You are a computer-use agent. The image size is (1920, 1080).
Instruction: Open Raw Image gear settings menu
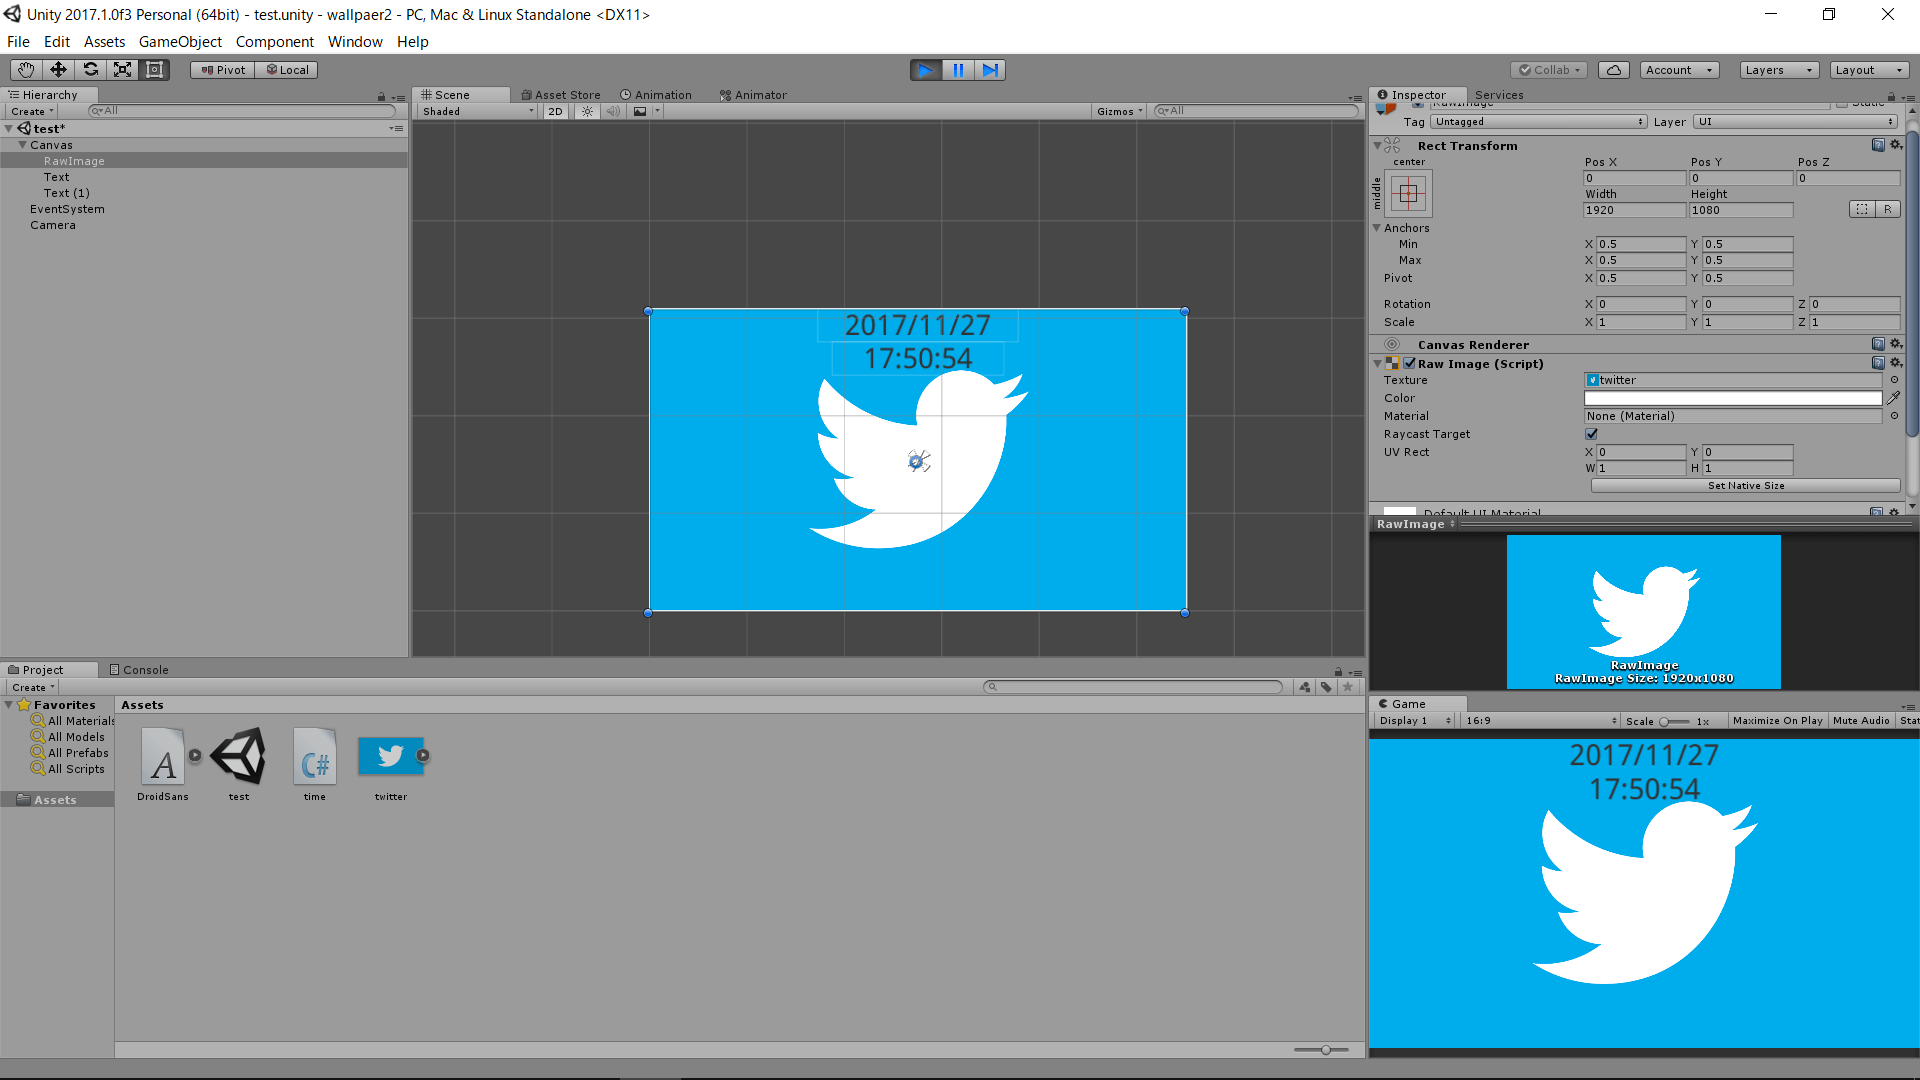[1896, 363]
